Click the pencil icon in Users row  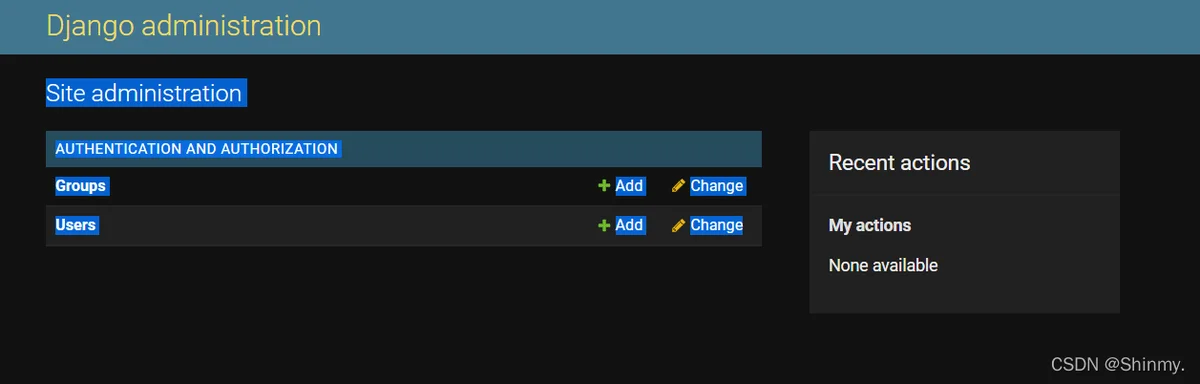click(679, 226)
